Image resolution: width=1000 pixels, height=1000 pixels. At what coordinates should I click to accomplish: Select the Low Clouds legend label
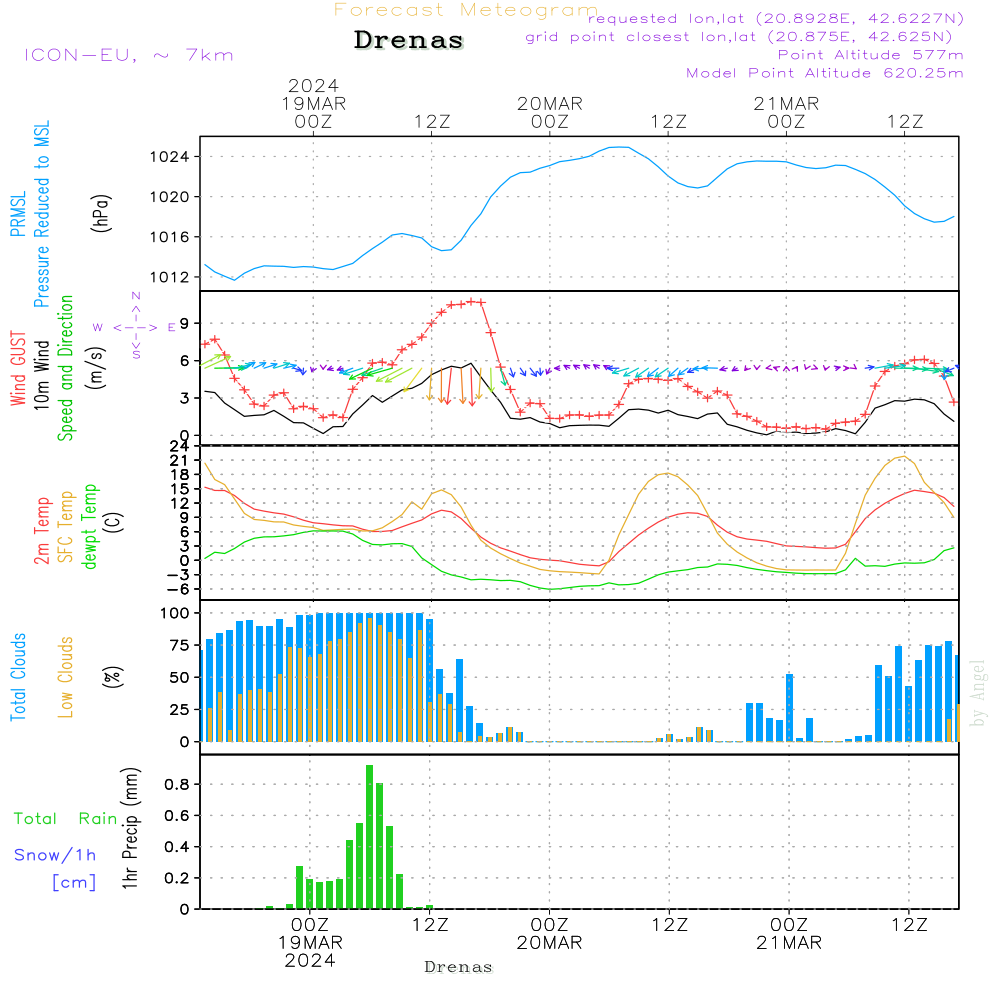tap(67, 677)
